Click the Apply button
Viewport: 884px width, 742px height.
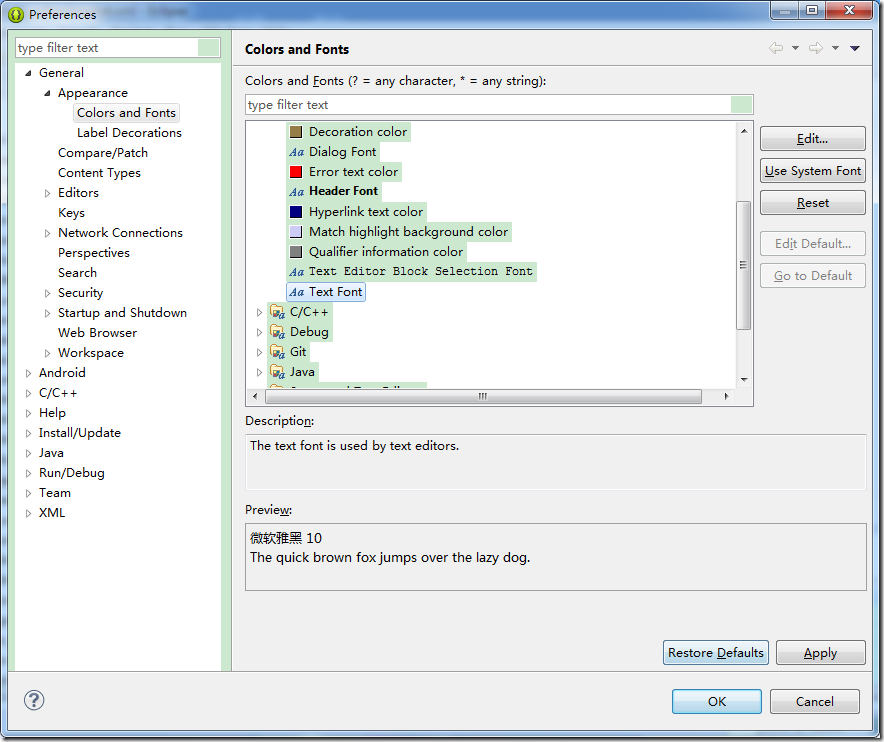pyautogui.click(x=820, y=652)
